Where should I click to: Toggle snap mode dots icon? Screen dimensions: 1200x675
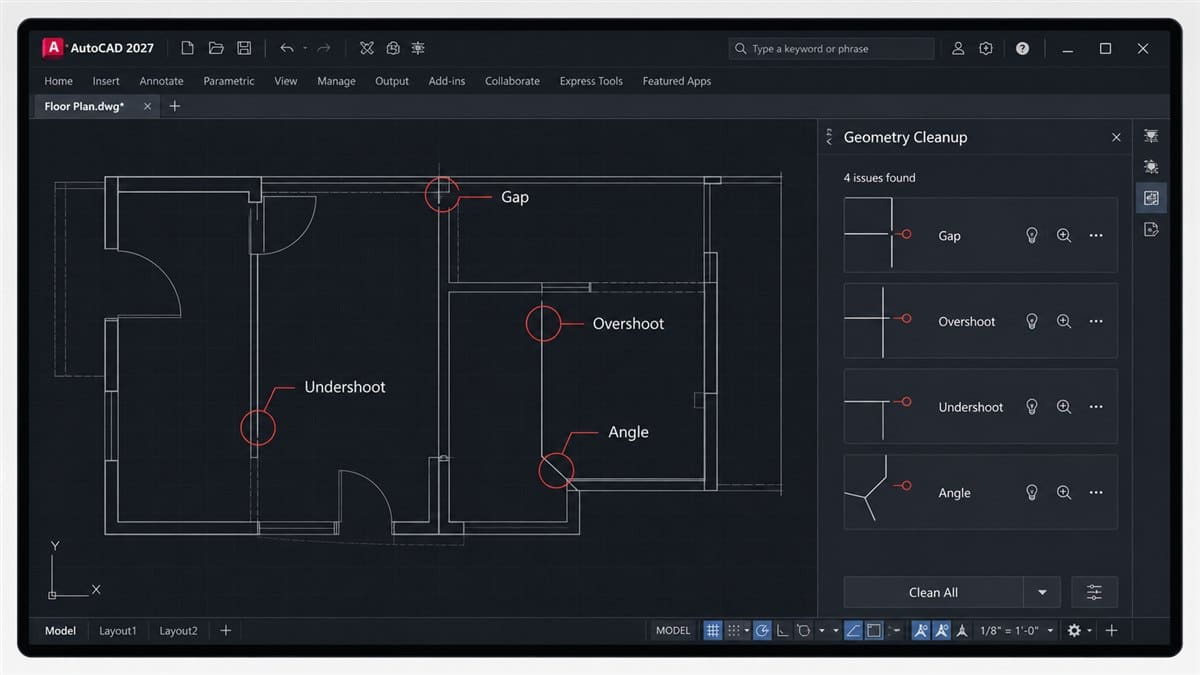pyautogui.click(x=733, y=631)
